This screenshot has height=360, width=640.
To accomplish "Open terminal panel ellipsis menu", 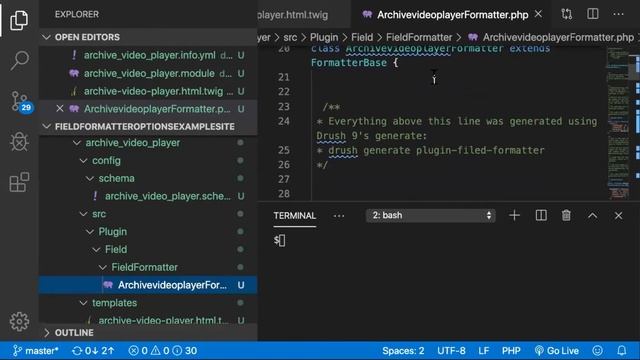I will coord(339,216).
